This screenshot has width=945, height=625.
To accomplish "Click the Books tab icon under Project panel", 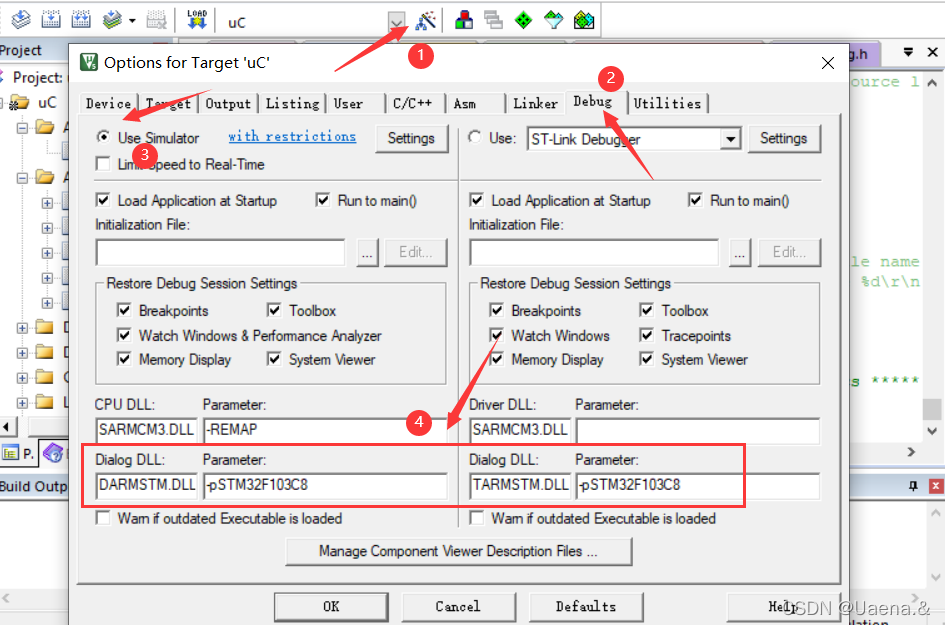I will point(53,453).
